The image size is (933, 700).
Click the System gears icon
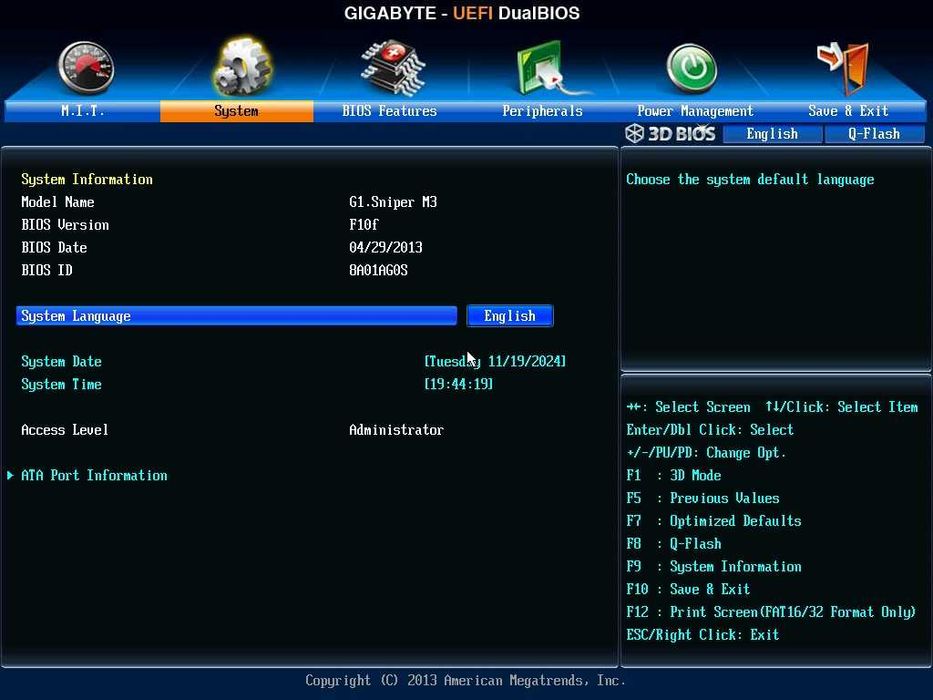click(242, 67)
